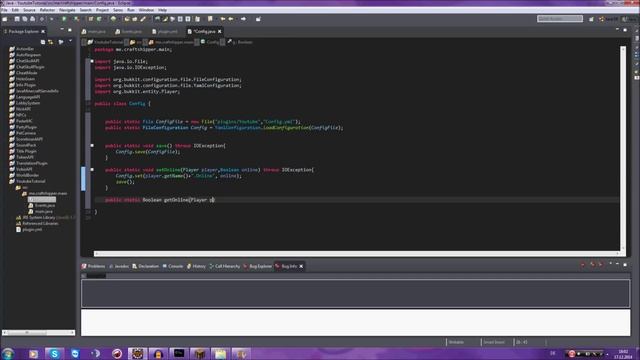Image resolution: width=640 pixels, height=360 pixels.
Task: Close the Config.java editor tab
Action: click(x=220, y=31)
